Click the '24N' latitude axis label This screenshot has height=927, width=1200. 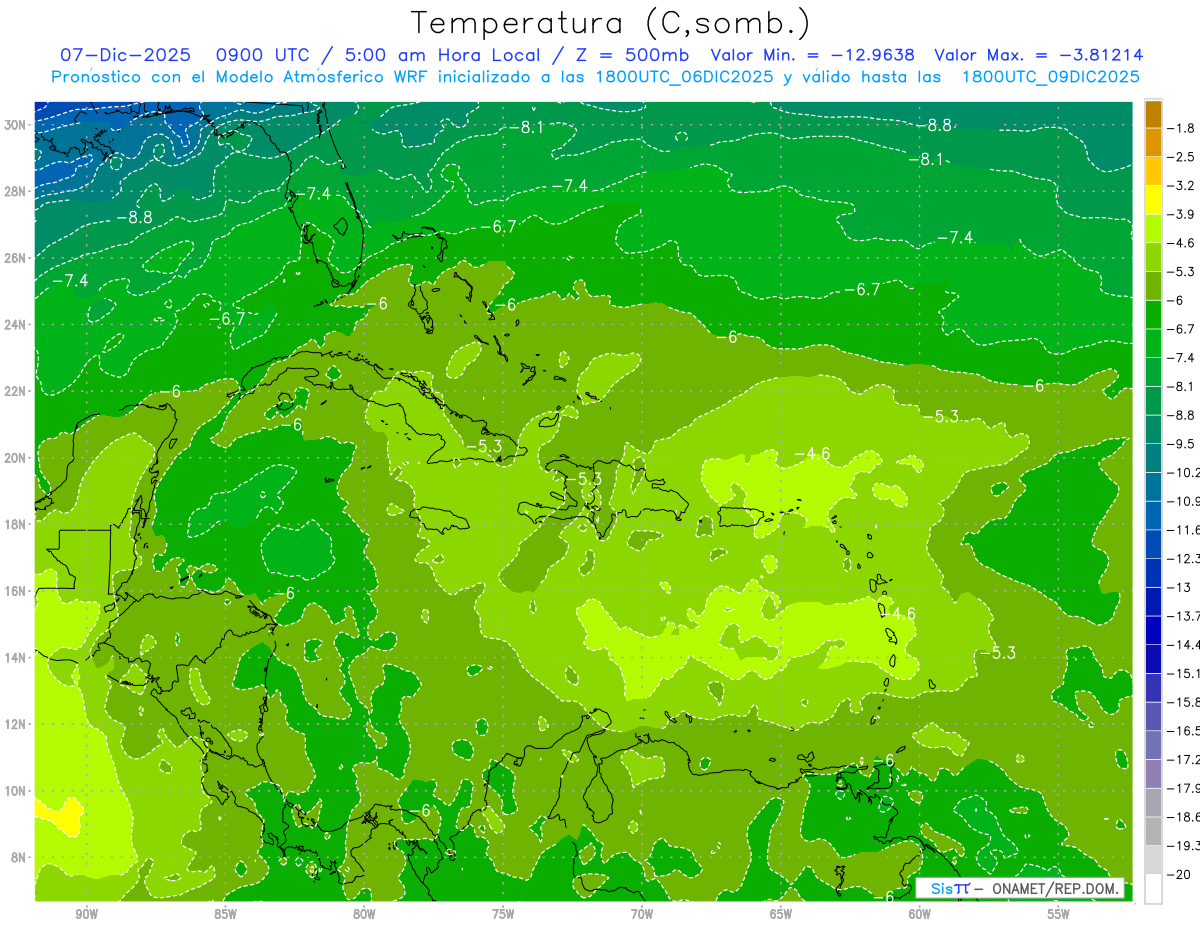(x=17, y=325)
